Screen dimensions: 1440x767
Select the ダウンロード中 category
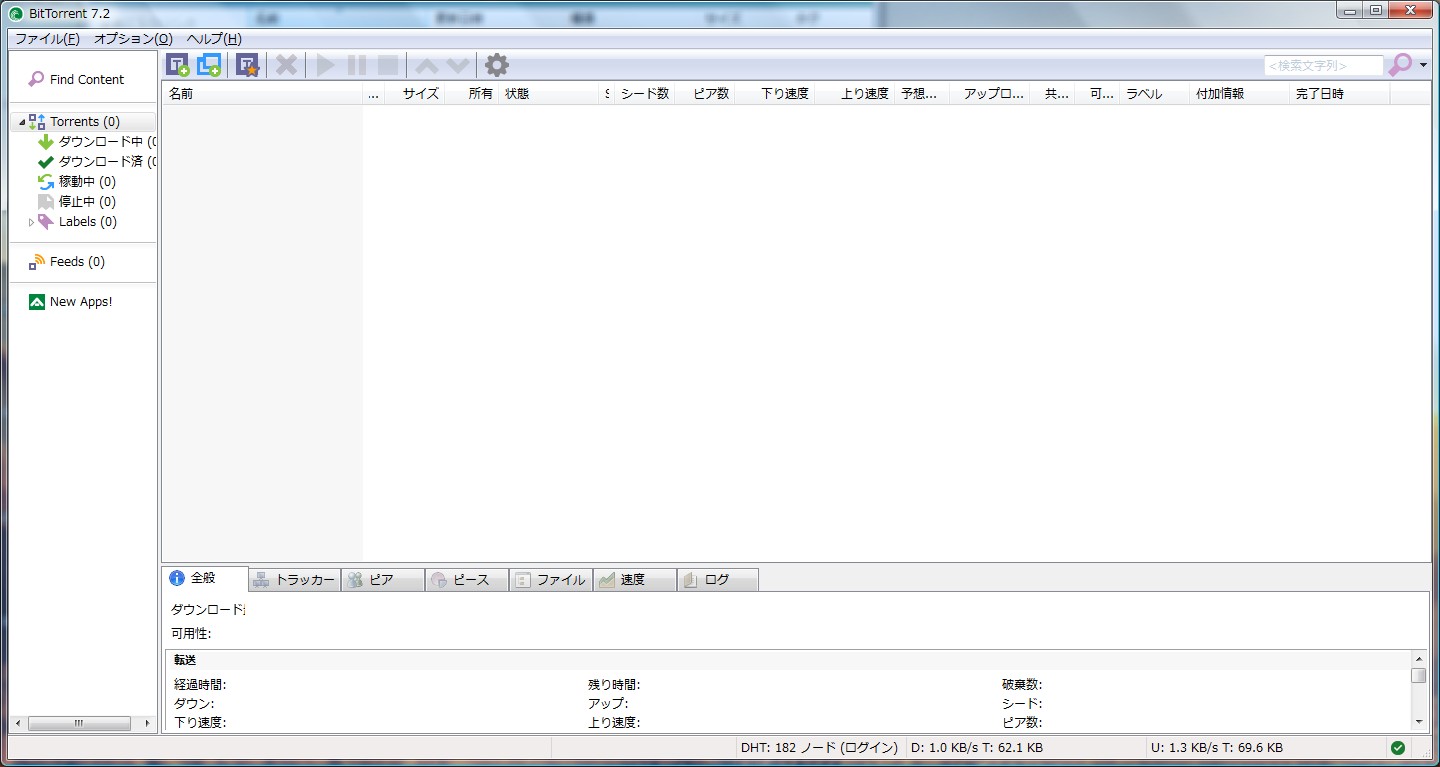[97, 142]
